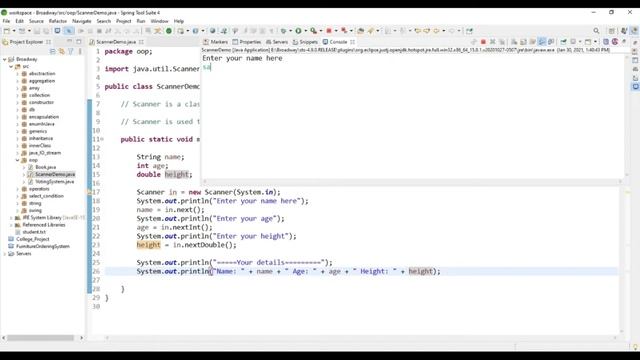
Task: Open the New file dropdown arrow
Action: click(x=14, y=31)
